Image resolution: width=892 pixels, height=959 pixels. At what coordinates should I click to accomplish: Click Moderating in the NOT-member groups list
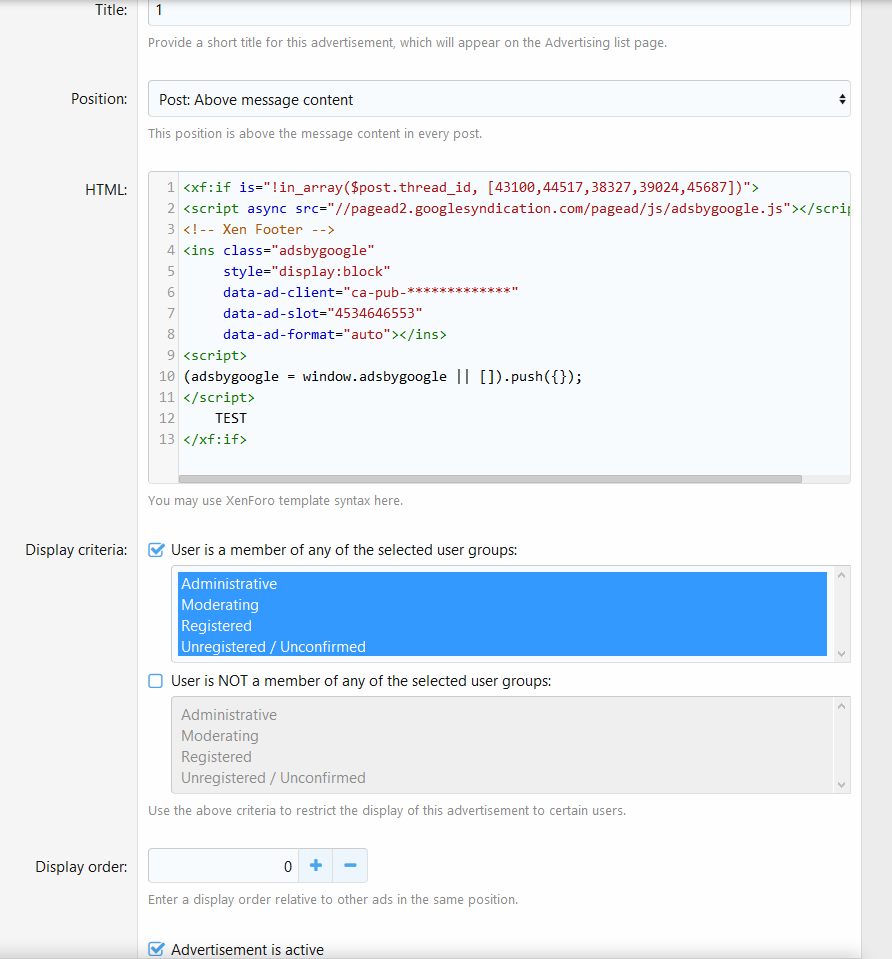tap(502, 735)
